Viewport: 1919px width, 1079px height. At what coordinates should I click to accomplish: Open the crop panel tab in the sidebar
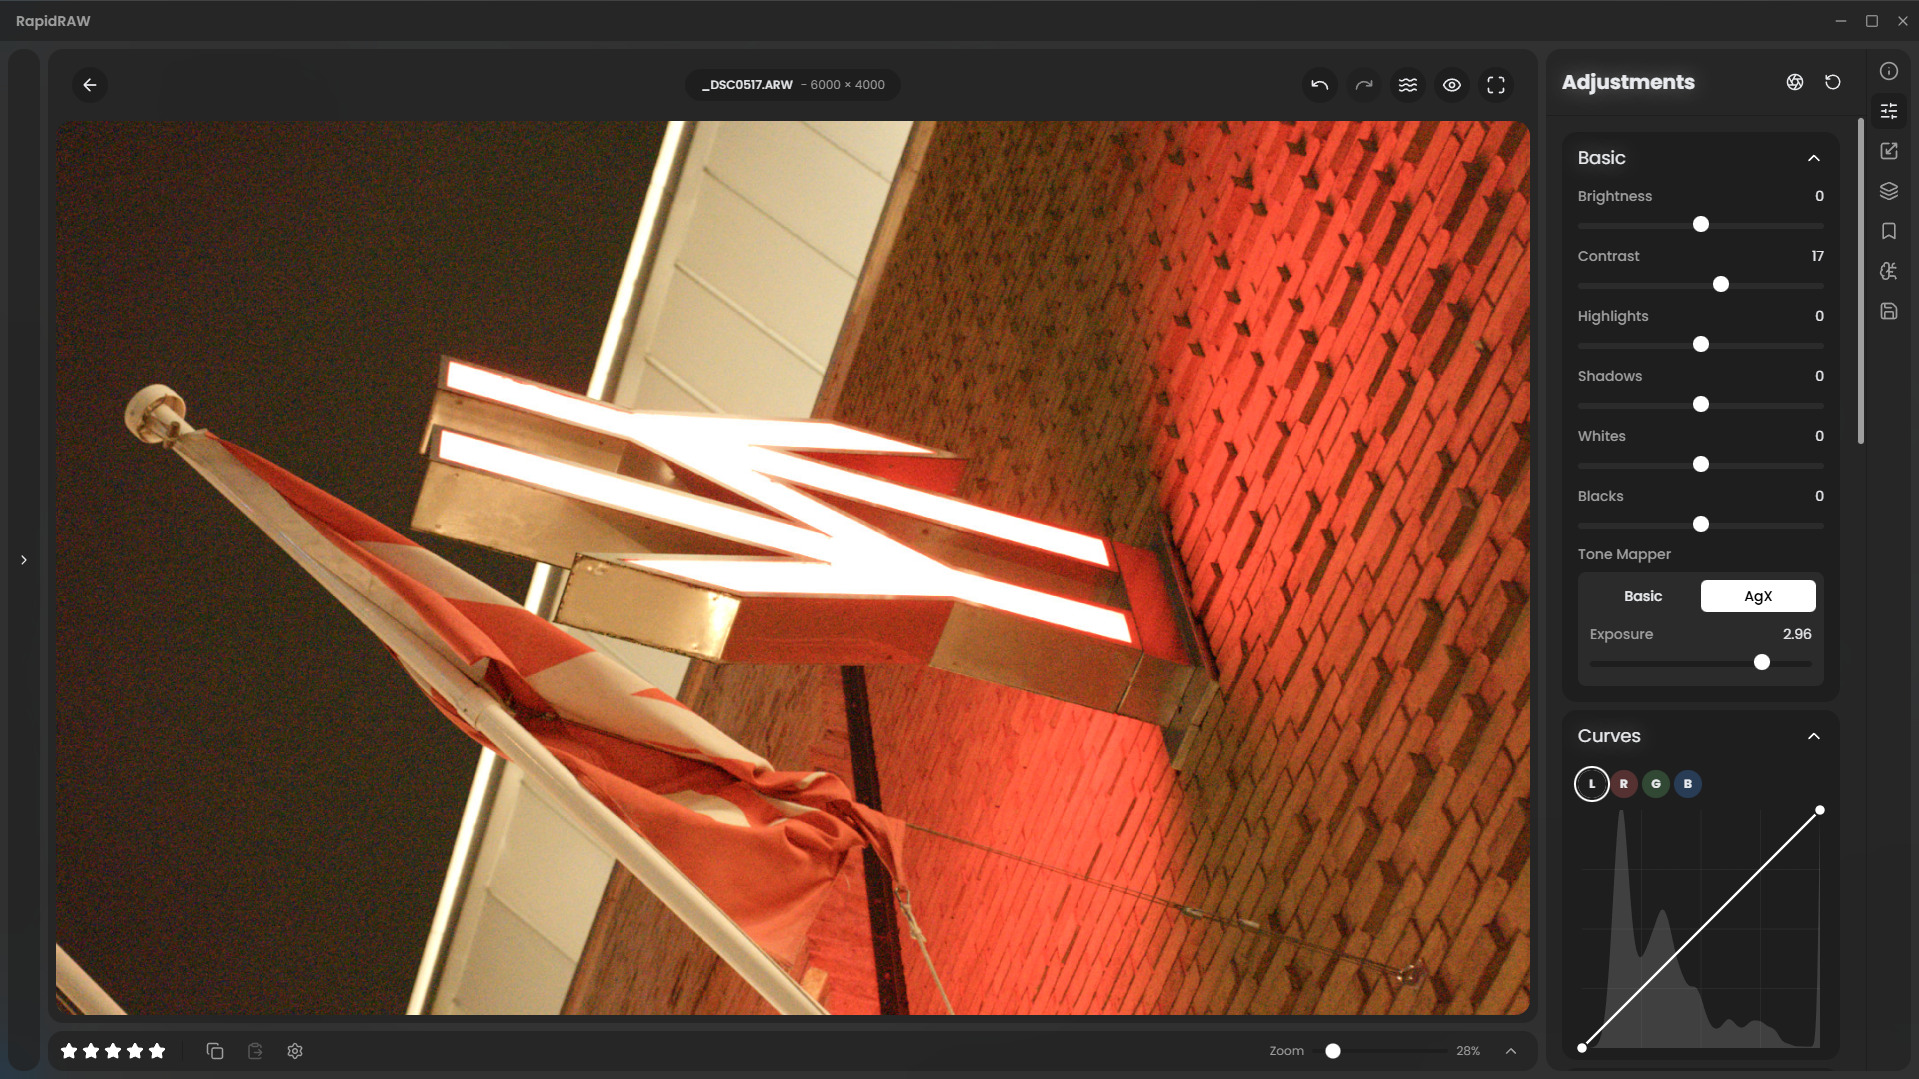click(1888, 151)
